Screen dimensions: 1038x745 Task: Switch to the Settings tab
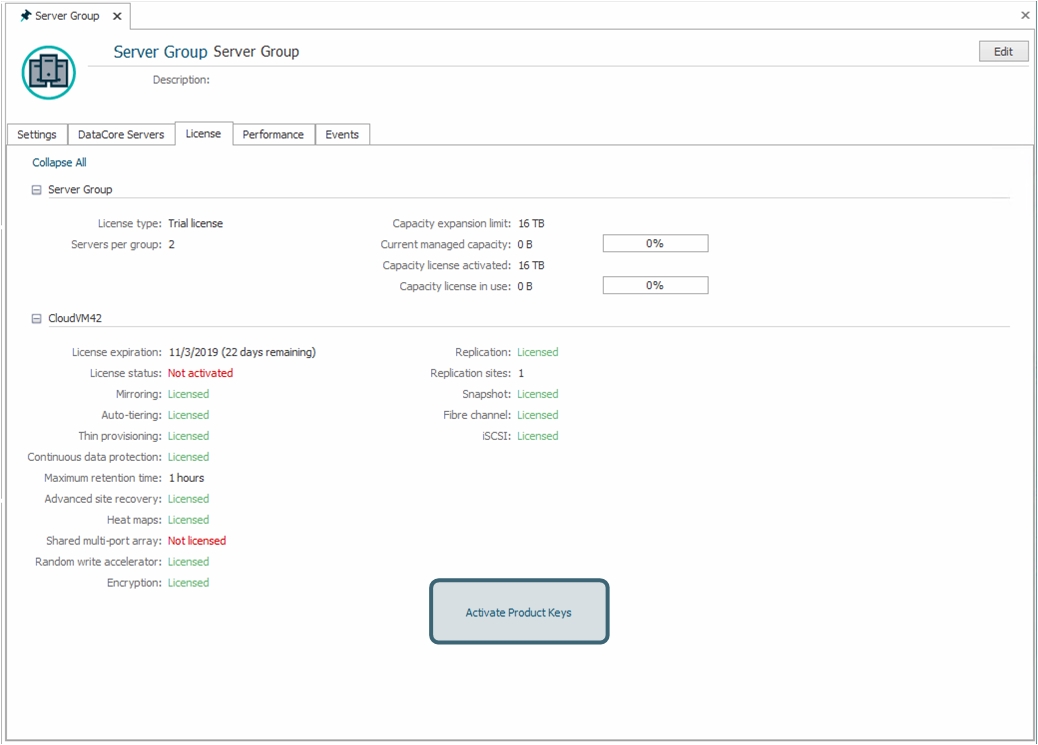37,135
